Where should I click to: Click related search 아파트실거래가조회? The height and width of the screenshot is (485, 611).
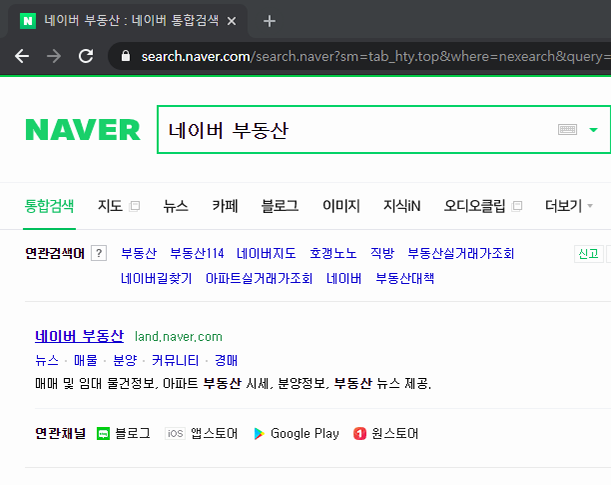pyautogui.click(x=259, y=278)
